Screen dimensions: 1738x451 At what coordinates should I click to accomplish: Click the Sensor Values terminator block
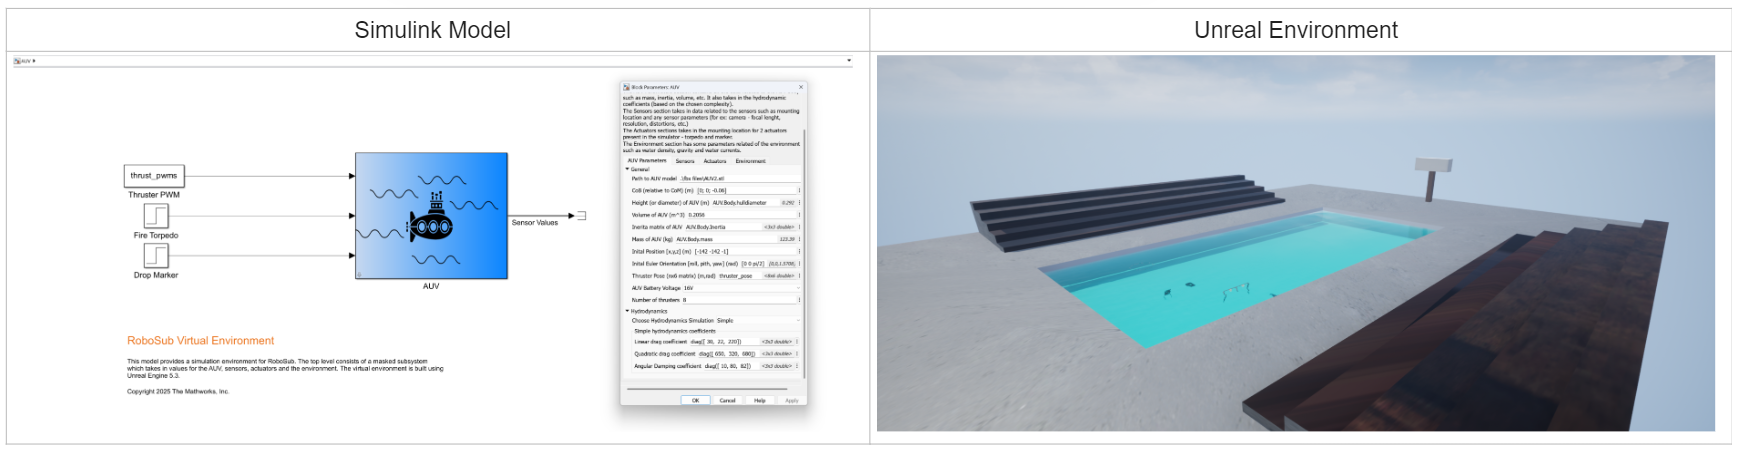pos(581,216)
